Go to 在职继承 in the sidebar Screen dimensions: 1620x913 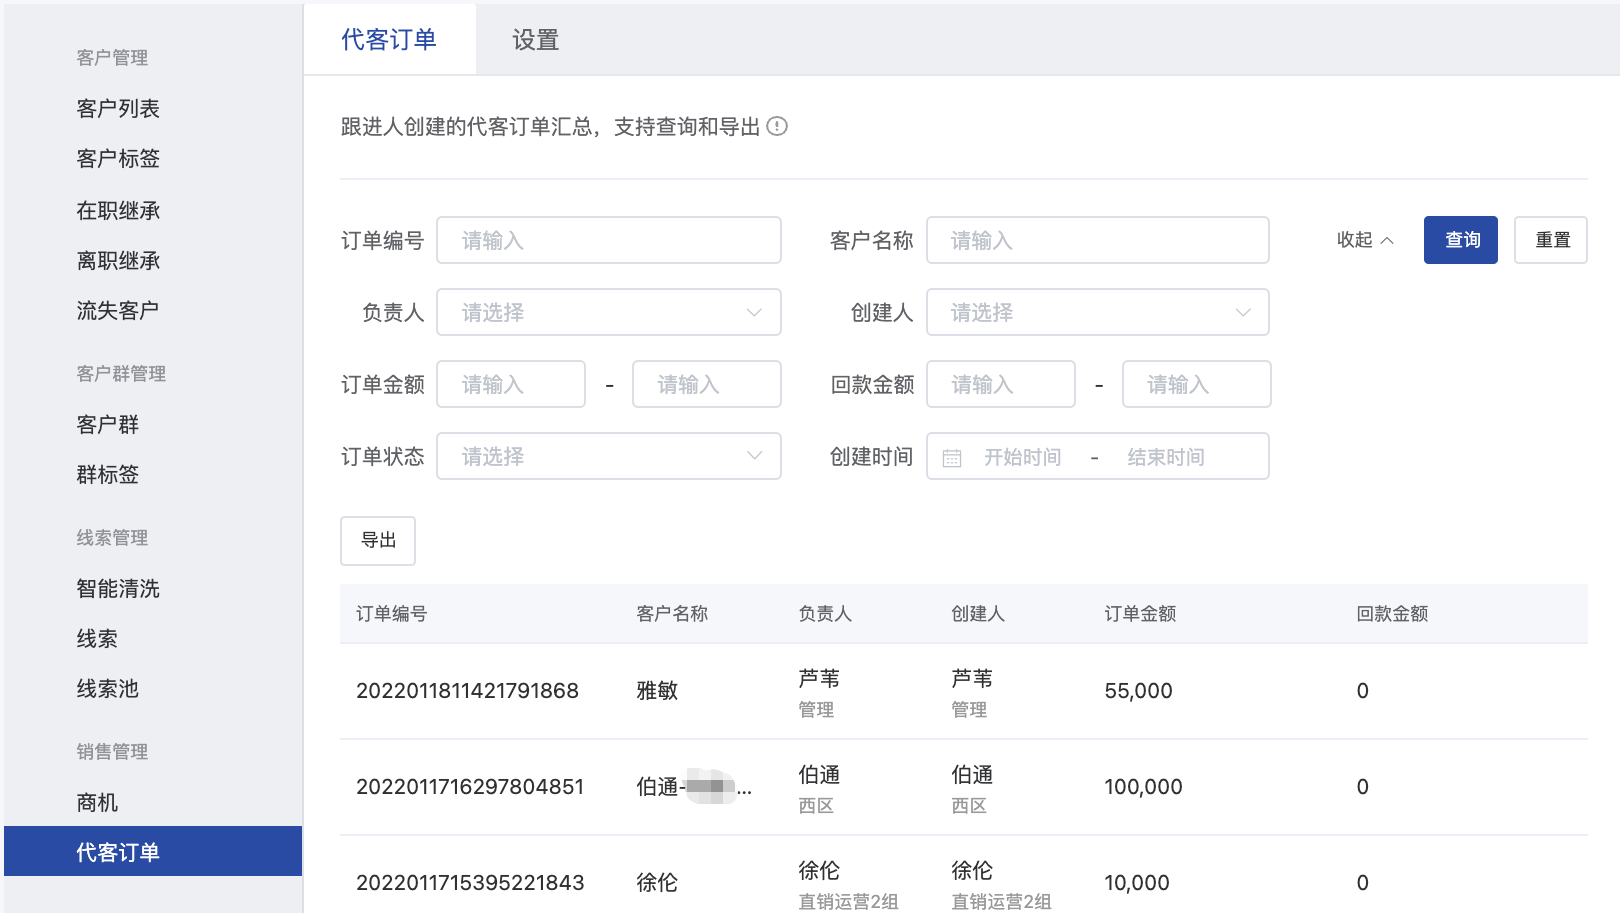(x=118, y=210)
